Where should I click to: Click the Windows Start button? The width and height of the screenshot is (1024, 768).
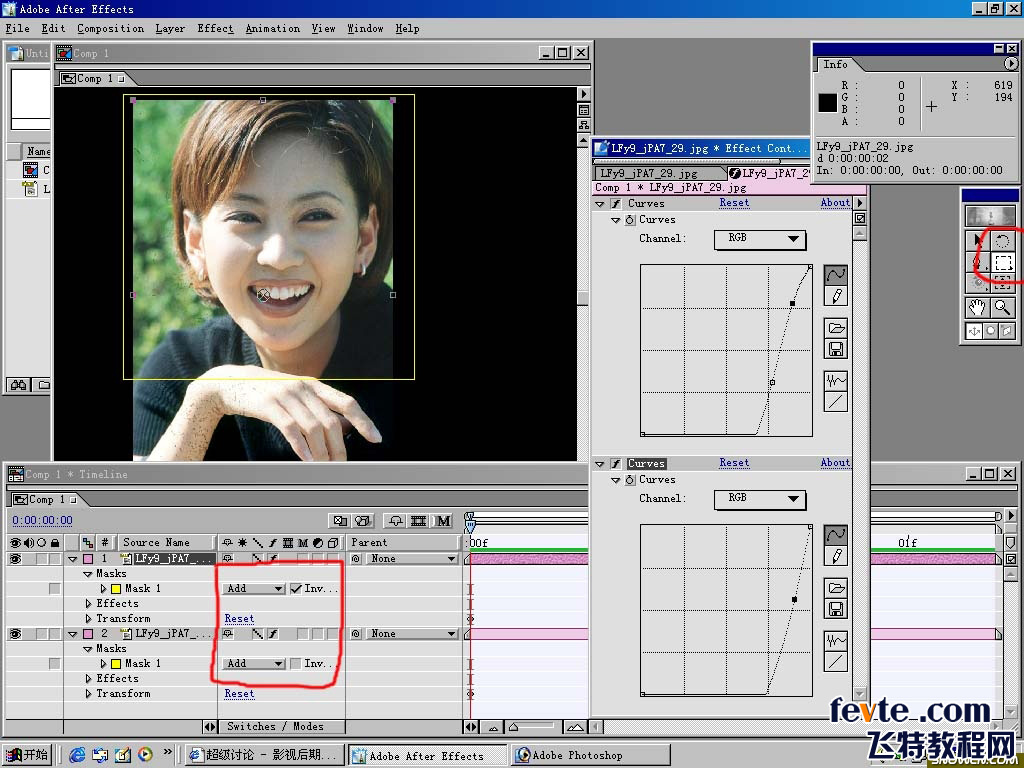click(27, 755)
